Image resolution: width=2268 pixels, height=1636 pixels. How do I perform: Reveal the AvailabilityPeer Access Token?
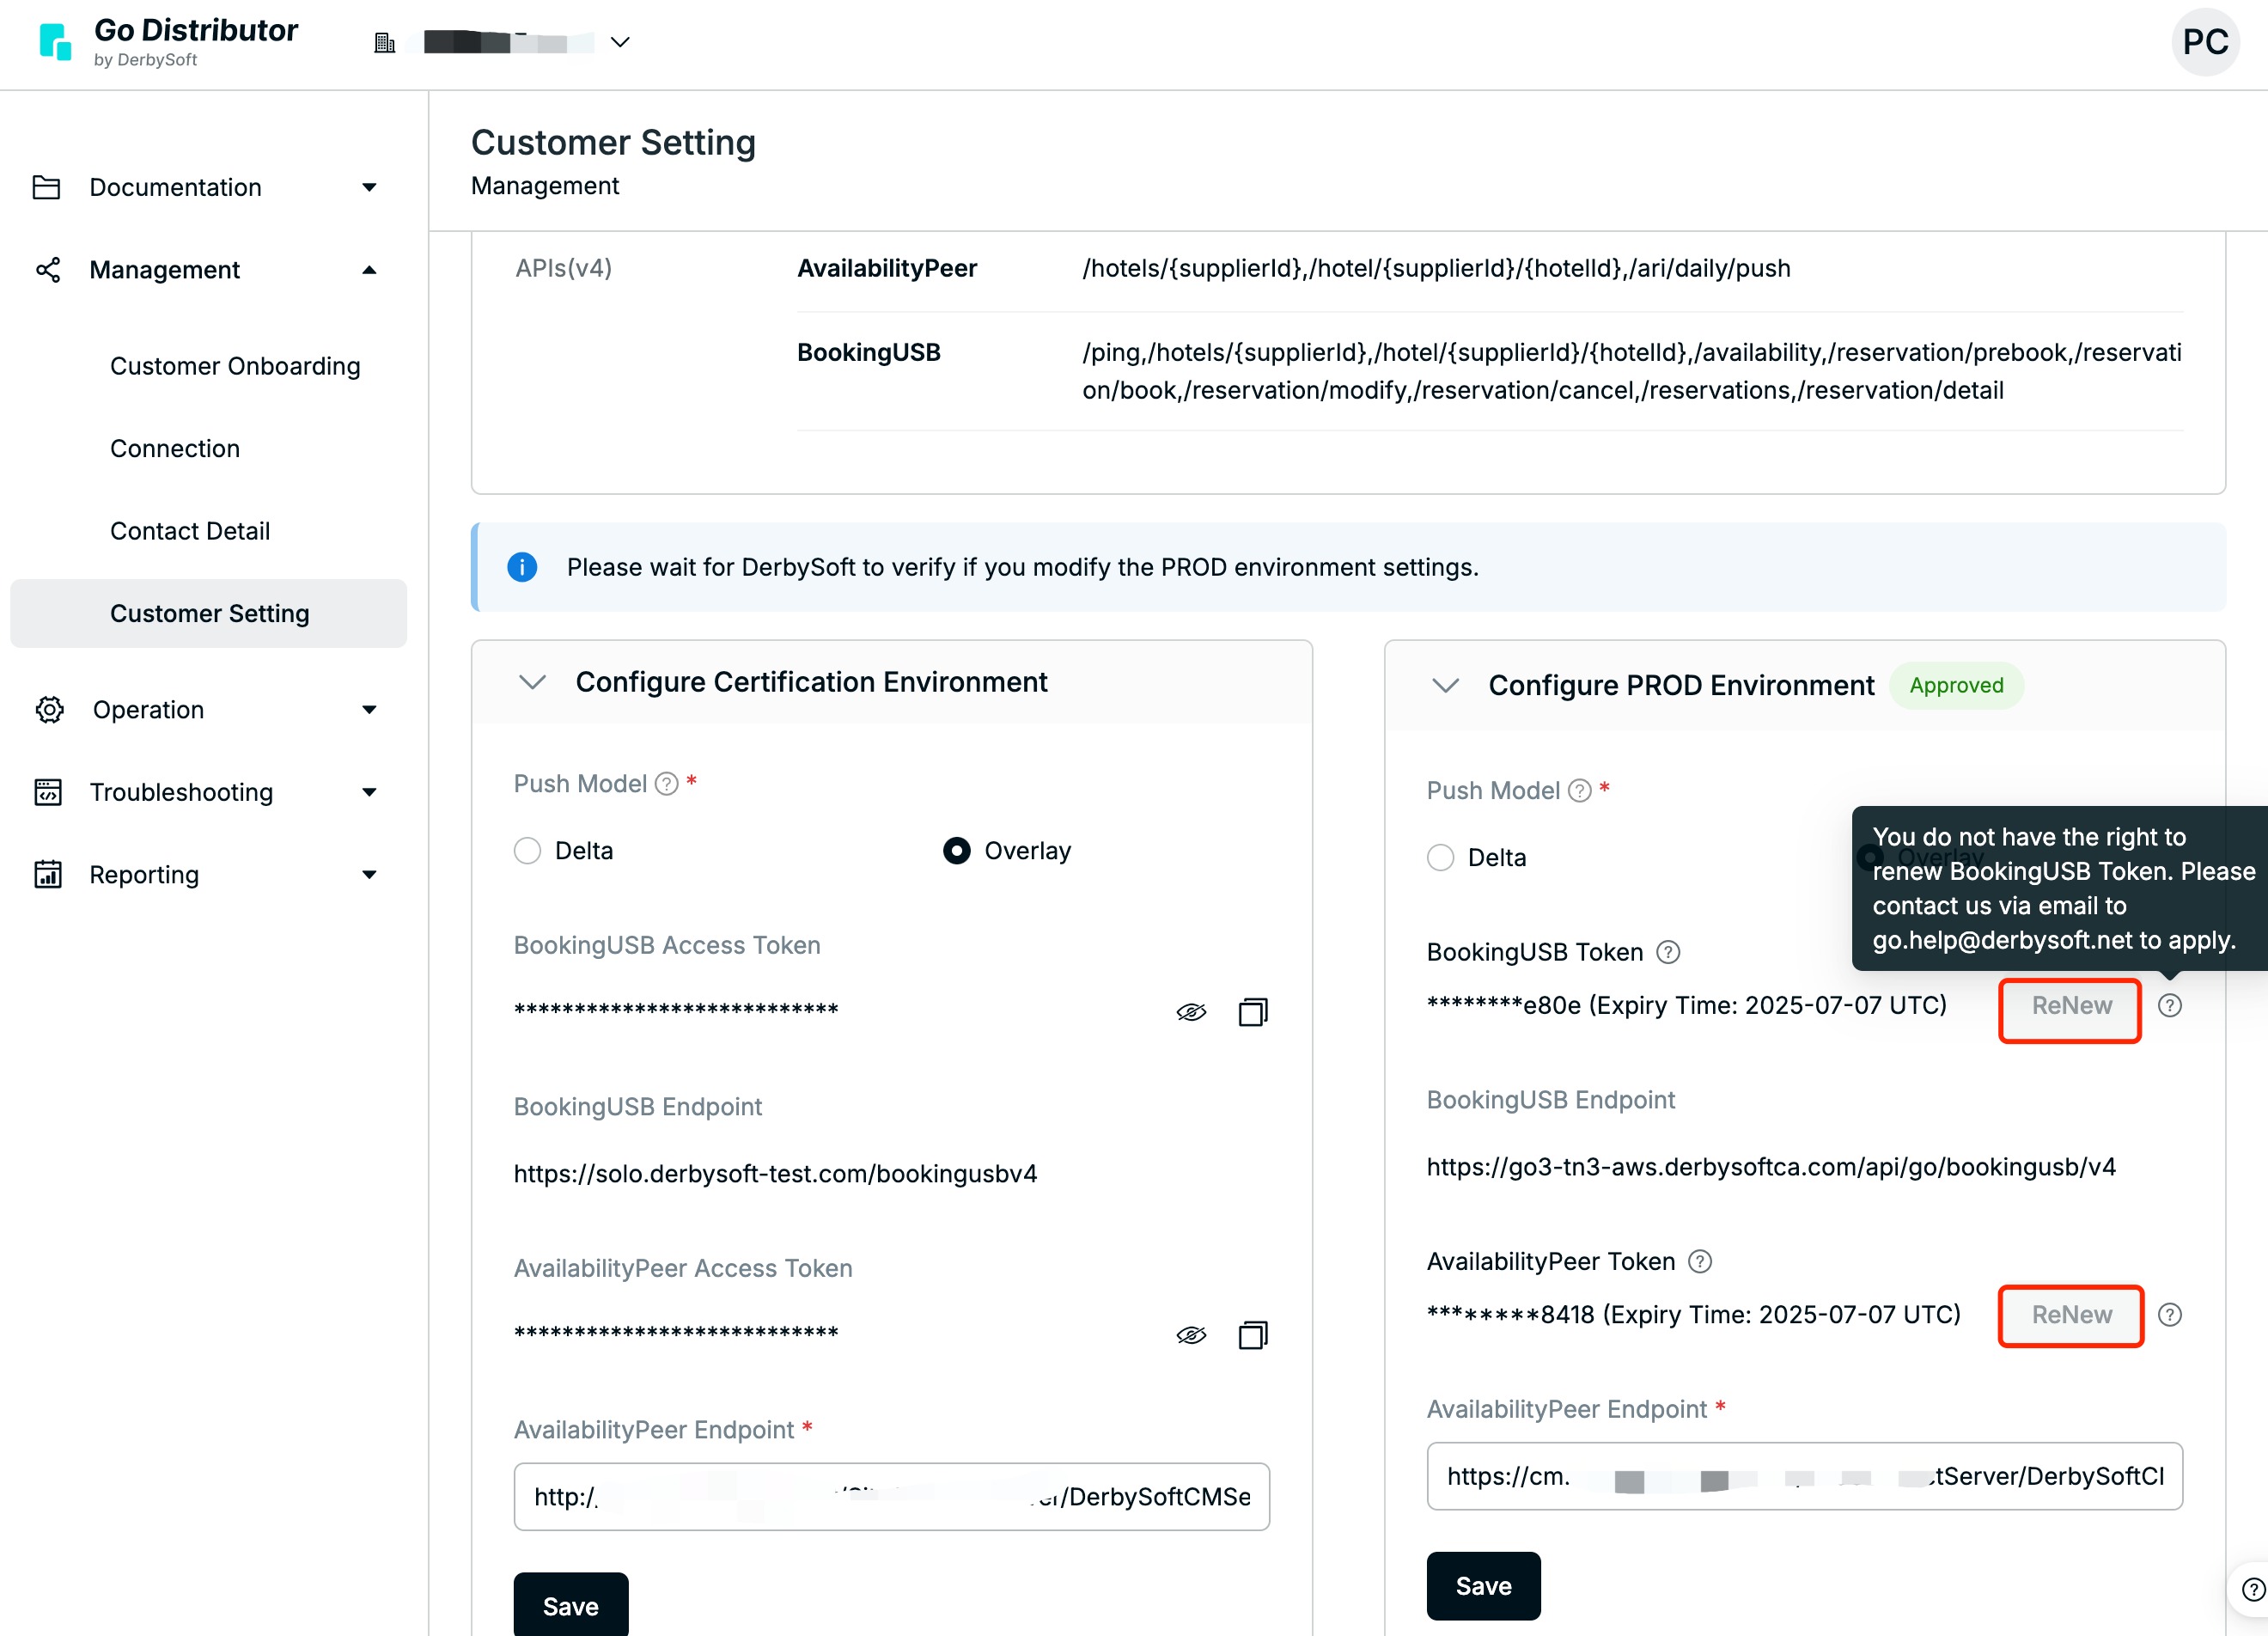[1191, 1335]
